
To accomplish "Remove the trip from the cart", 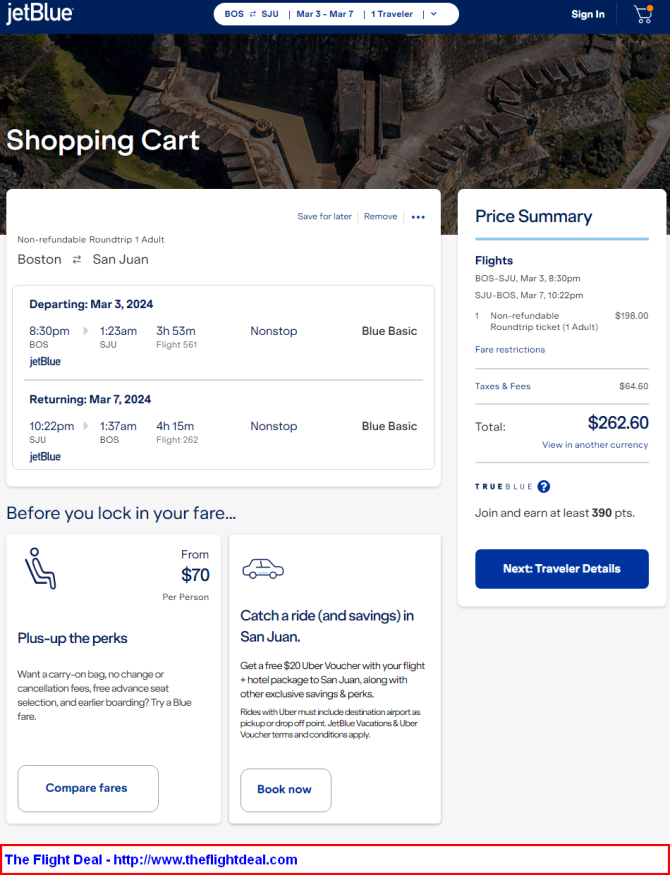I will tap(380, 216).
